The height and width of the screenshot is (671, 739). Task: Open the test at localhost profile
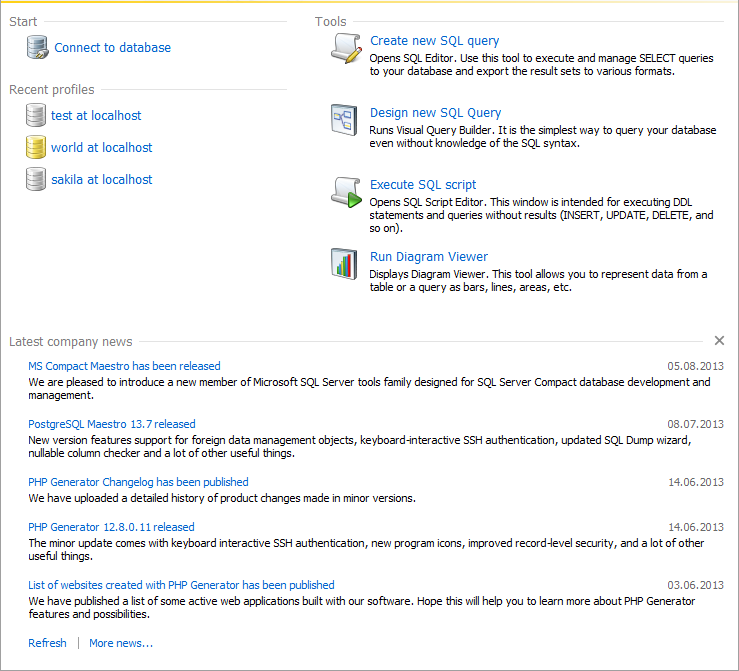(96, 115)
